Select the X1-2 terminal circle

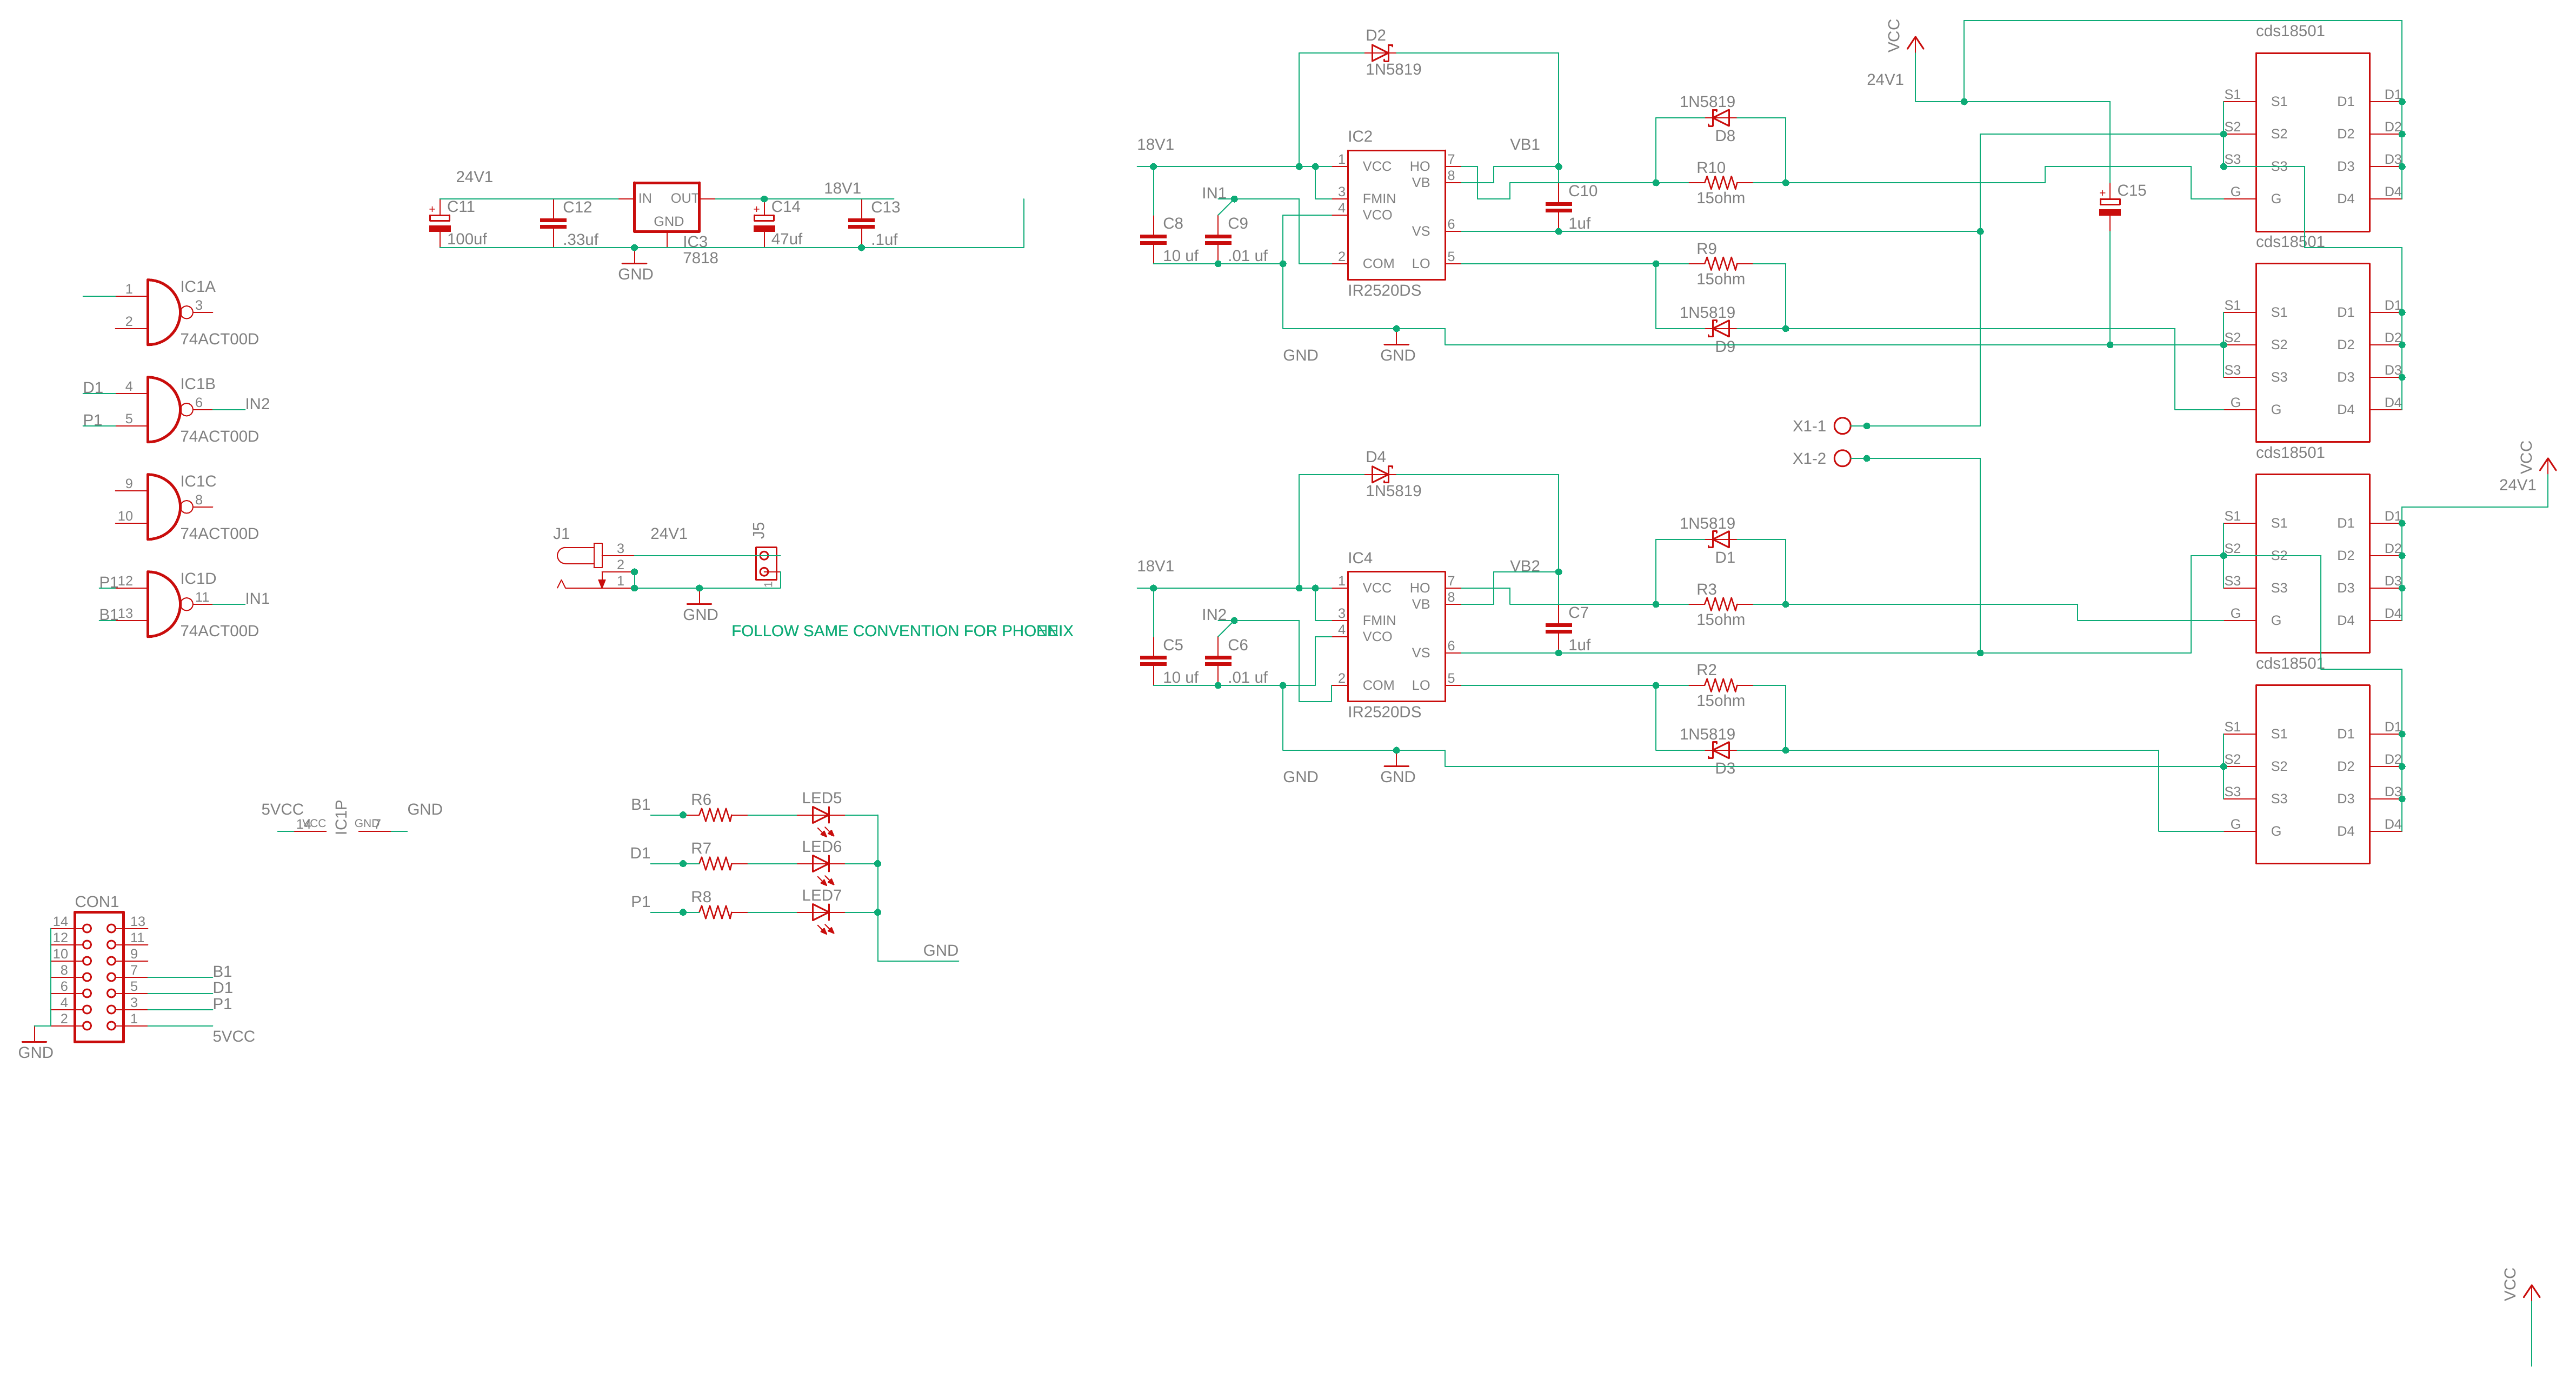pos(1842,458)
